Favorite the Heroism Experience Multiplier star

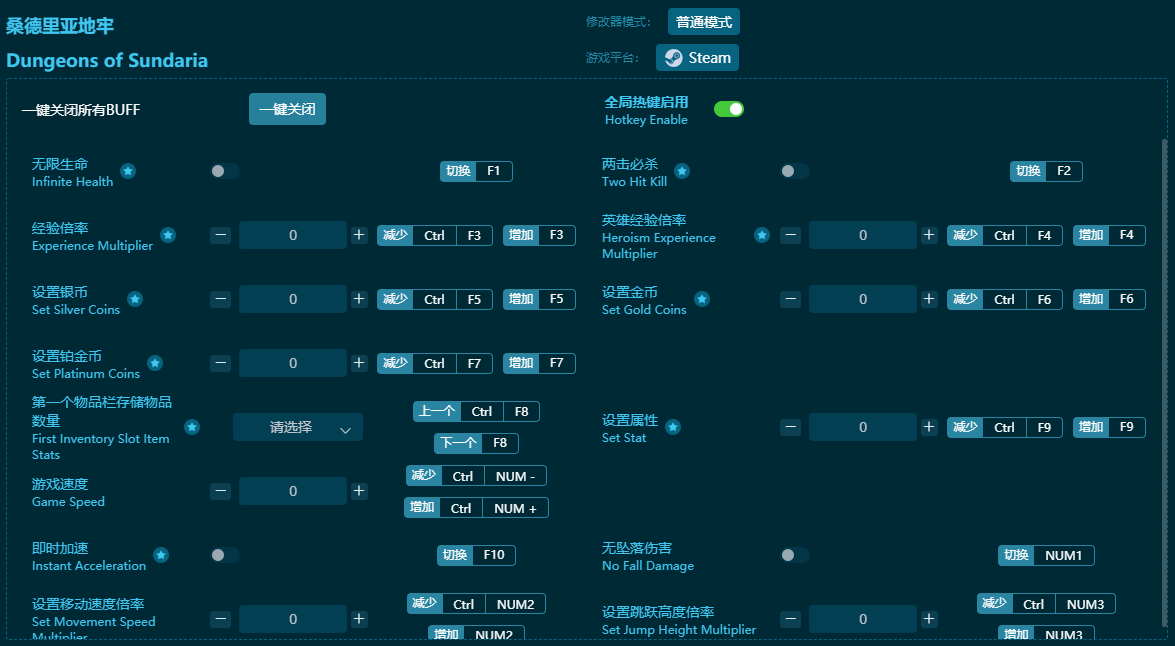point(762,235)
